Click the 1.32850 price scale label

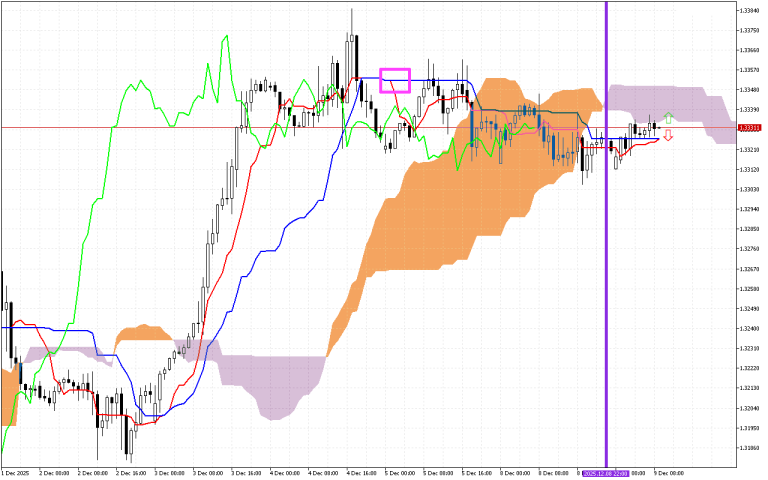pos(749,229)
